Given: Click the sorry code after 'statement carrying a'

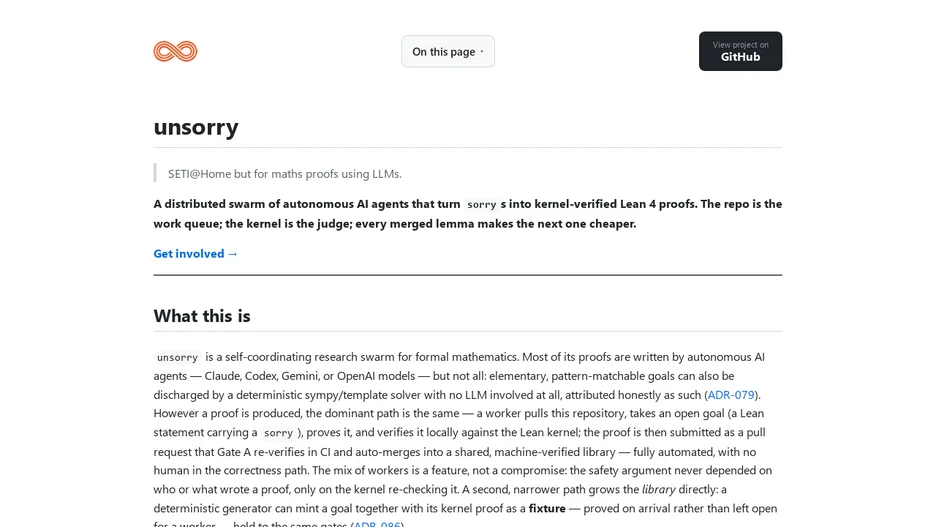Looking at the screenshot, I should 278,433.
